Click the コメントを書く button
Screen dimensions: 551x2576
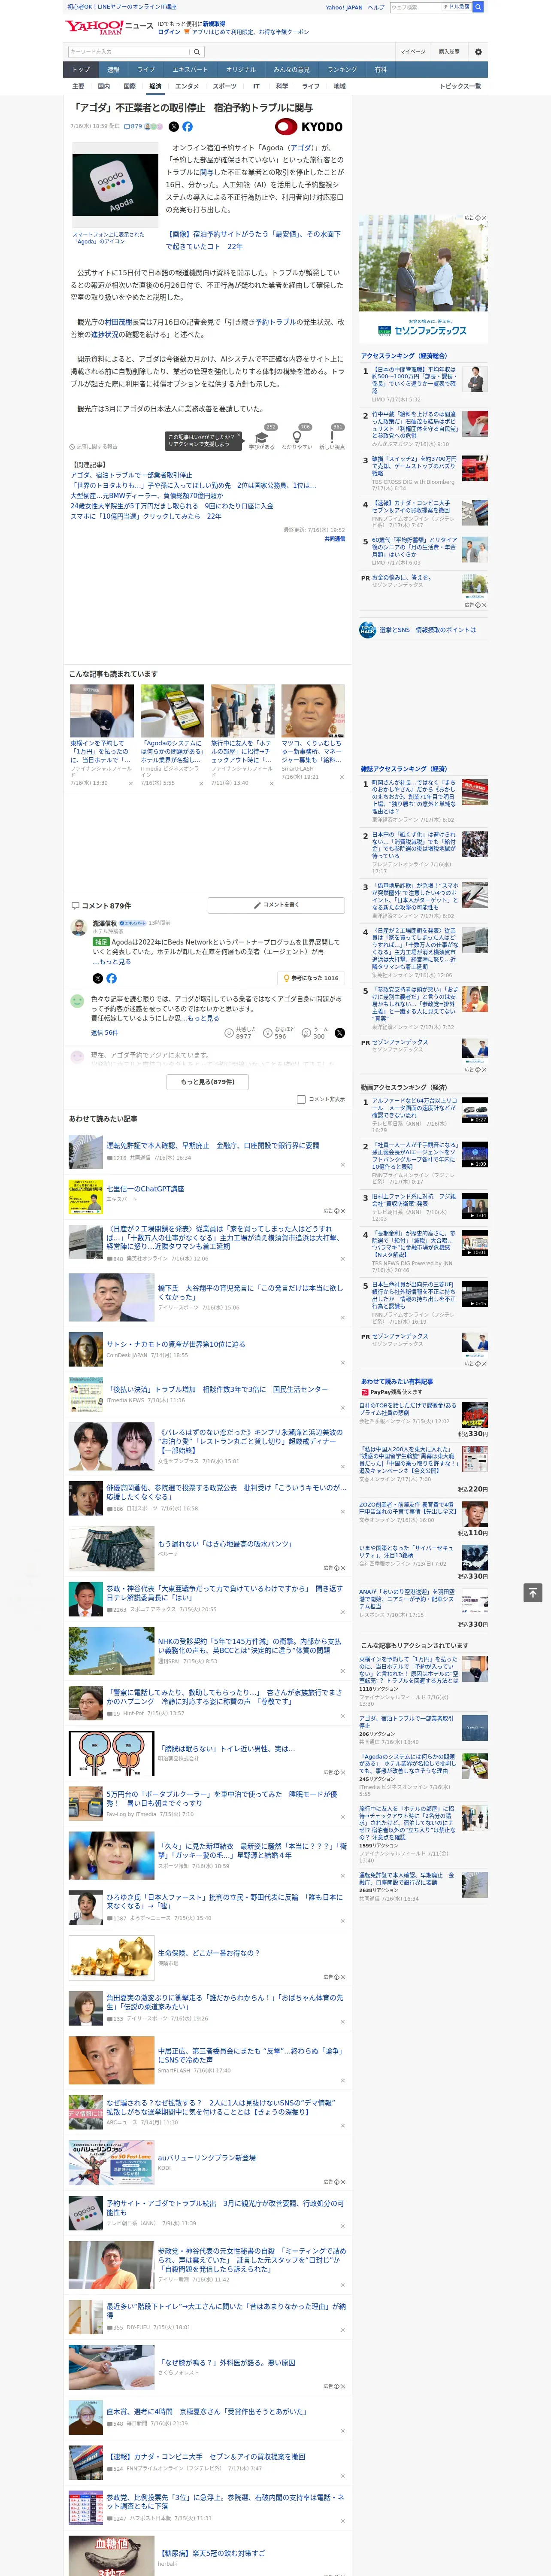[x=276, y=905]
